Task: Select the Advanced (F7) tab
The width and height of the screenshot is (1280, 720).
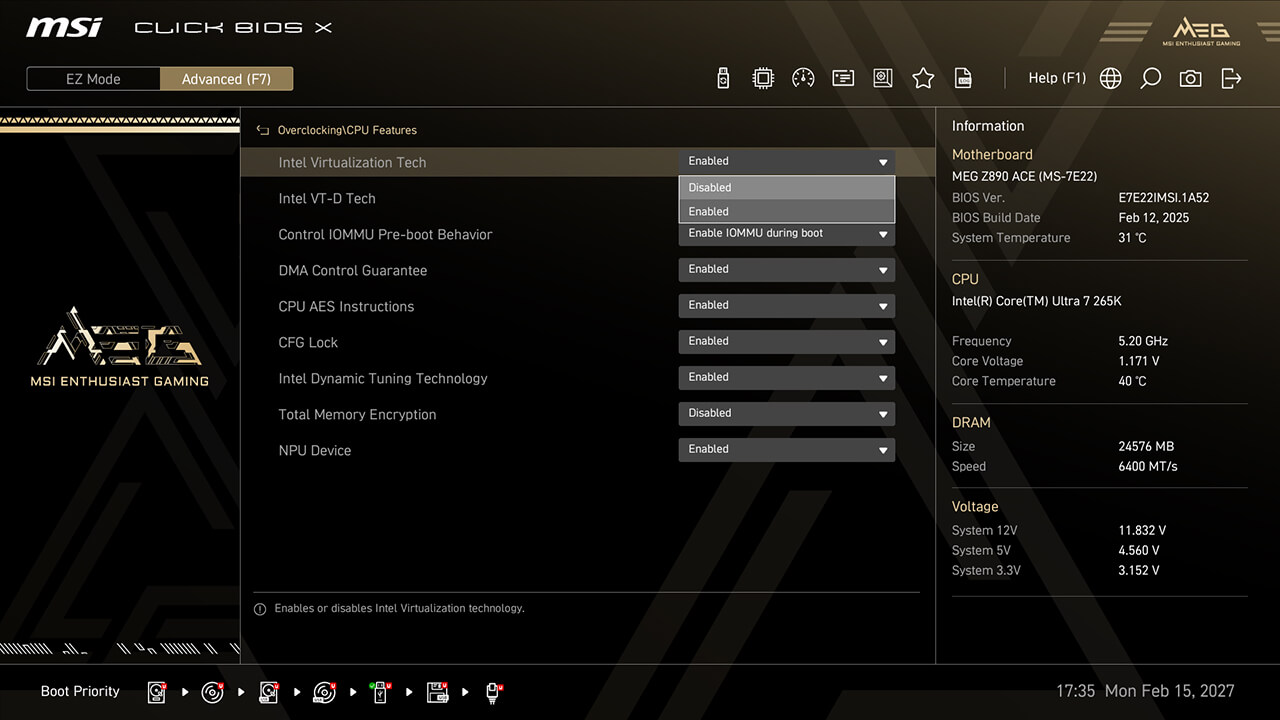Action: click(226, 79)
